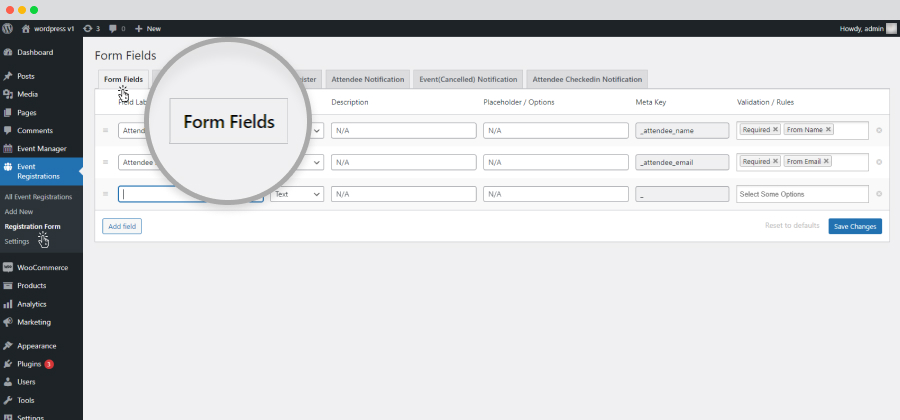
Task: Click the Placeholder field in _attendee_email row
Action: pos(556,162)
